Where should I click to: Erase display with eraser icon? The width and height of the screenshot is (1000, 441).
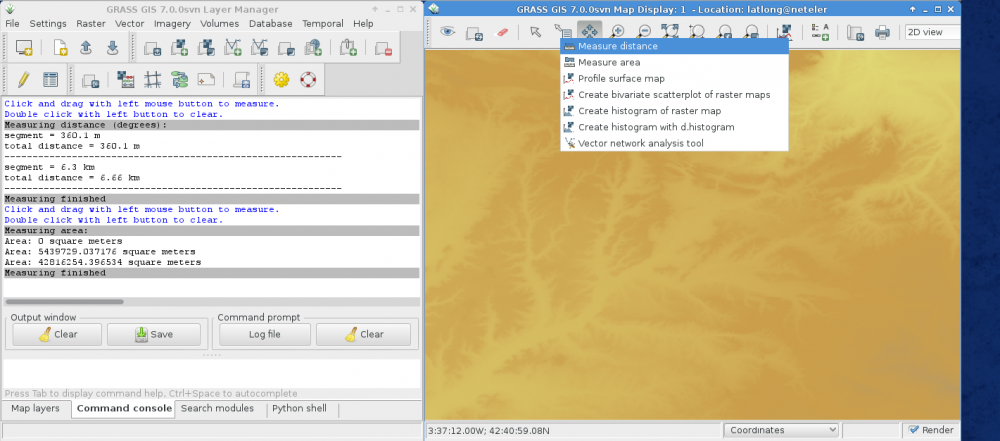502,31
